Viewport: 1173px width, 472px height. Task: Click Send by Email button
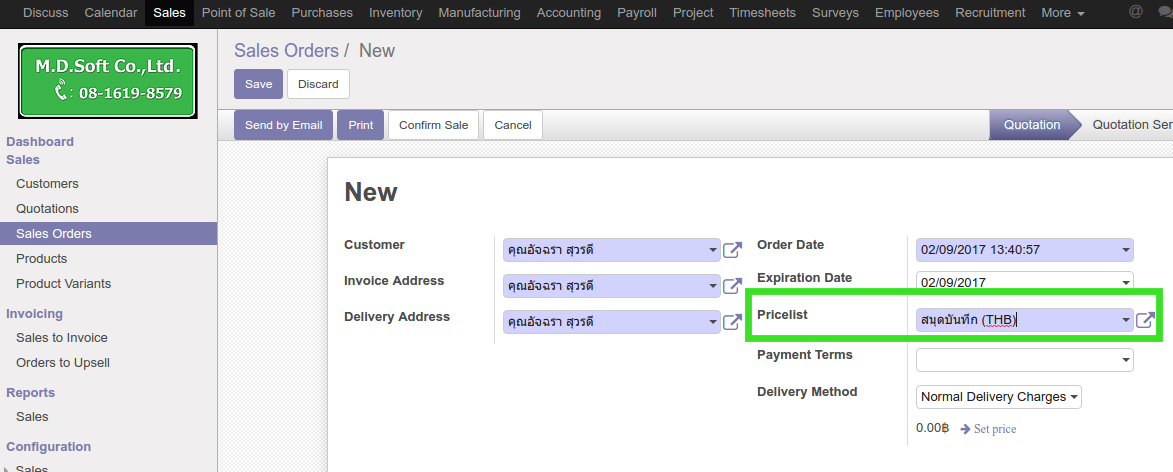283,125
